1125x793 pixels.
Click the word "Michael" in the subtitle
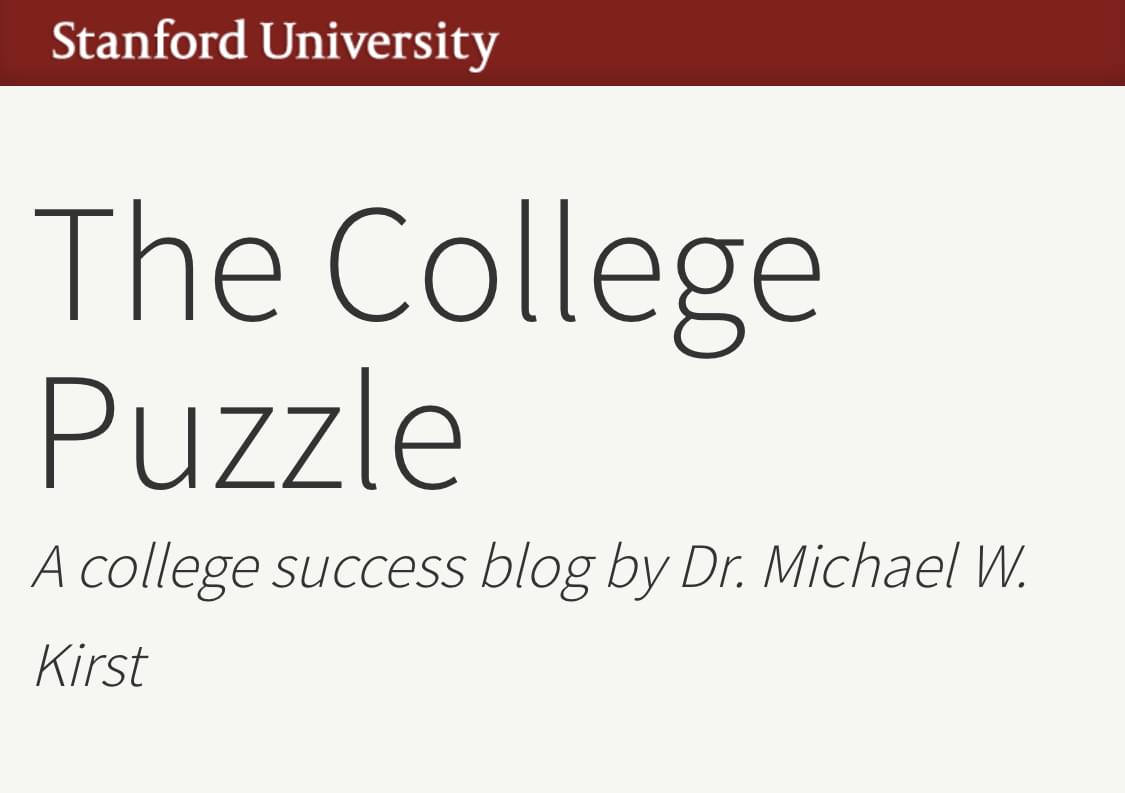click(x=862, y=566)
